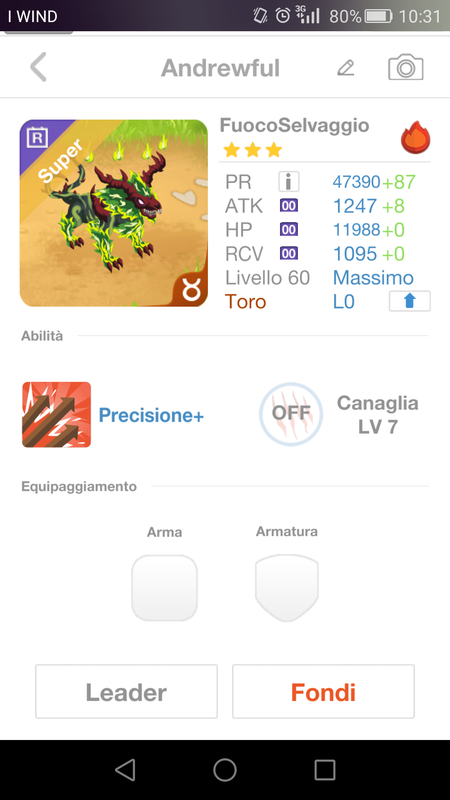Tap the pencil edit name icon

(x=346, y=67)
